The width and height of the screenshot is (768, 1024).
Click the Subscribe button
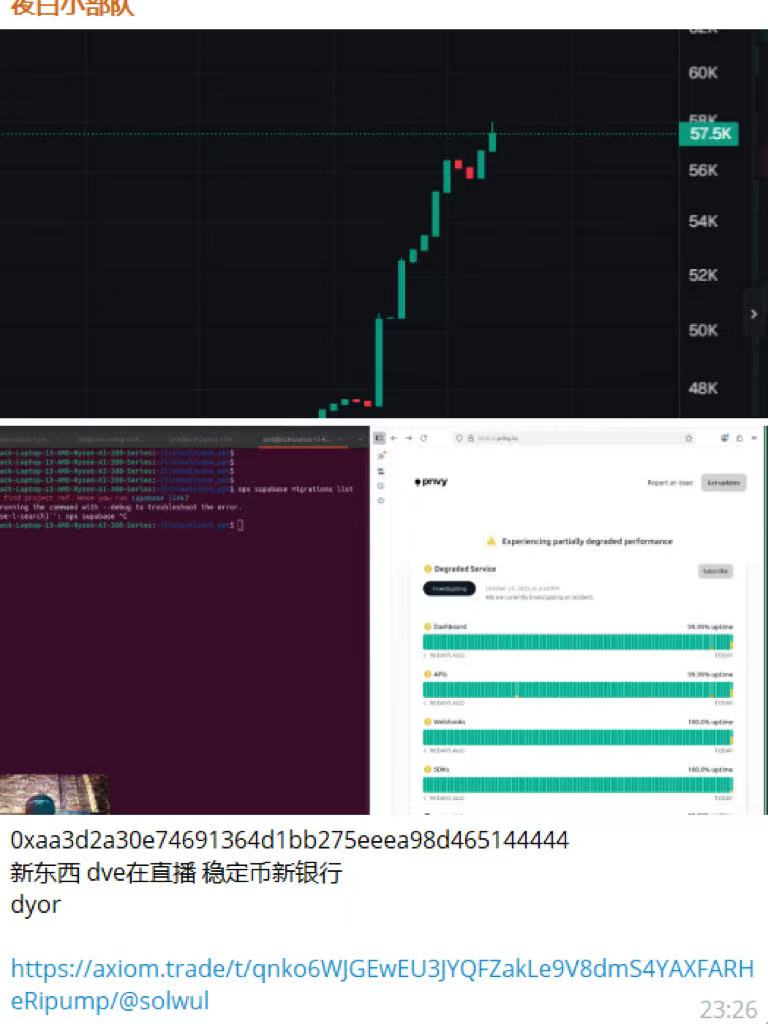715,571
